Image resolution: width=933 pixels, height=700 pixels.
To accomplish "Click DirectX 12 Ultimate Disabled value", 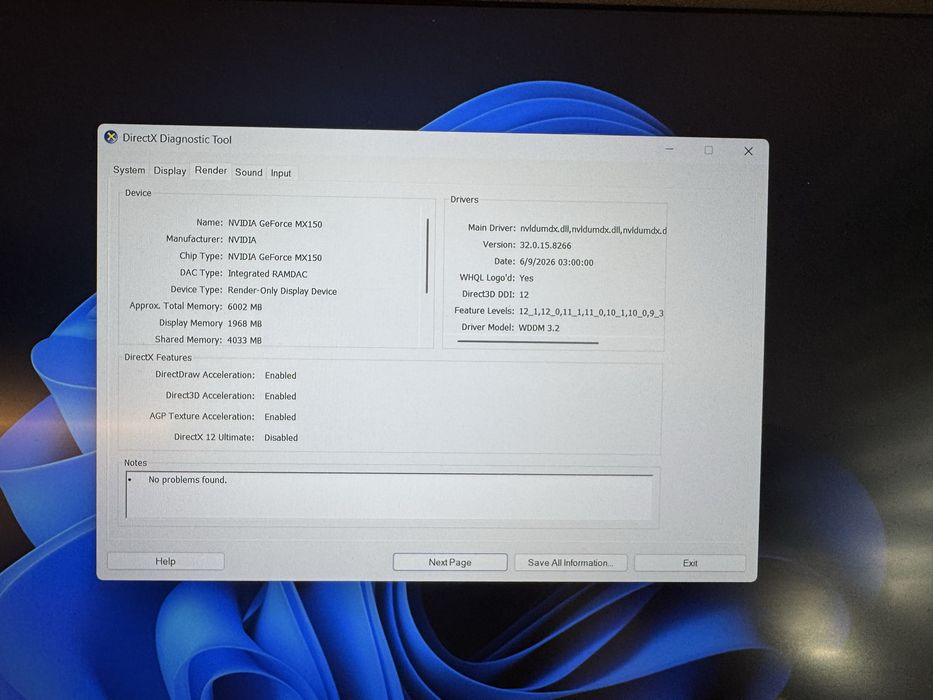I will point(281,438).
